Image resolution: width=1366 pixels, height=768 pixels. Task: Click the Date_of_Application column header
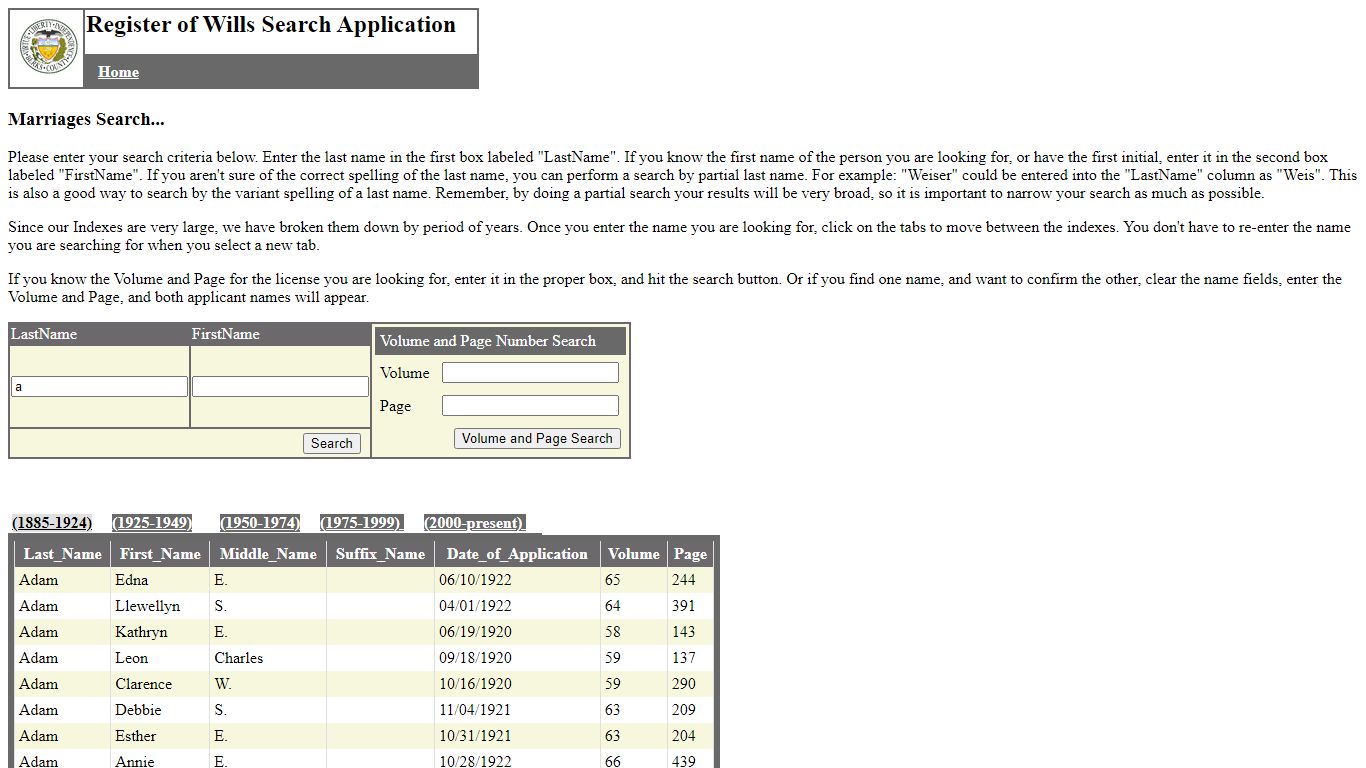point(517,554)
